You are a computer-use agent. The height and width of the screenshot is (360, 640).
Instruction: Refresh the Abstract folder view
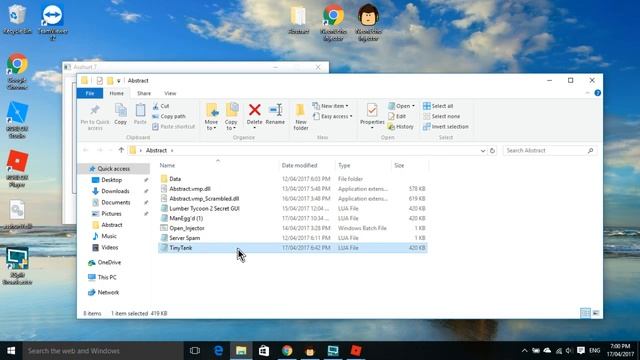click(x=492, y=151)
